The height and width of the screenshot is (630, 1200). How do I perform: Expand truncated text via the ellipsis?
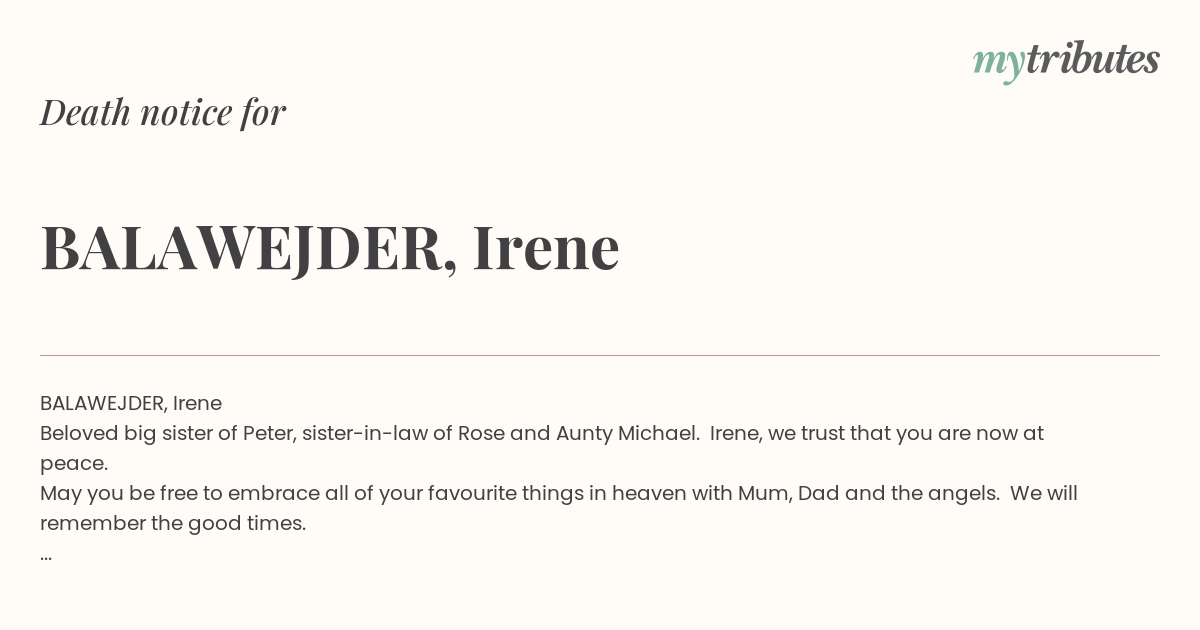click(x=46, y=554)
